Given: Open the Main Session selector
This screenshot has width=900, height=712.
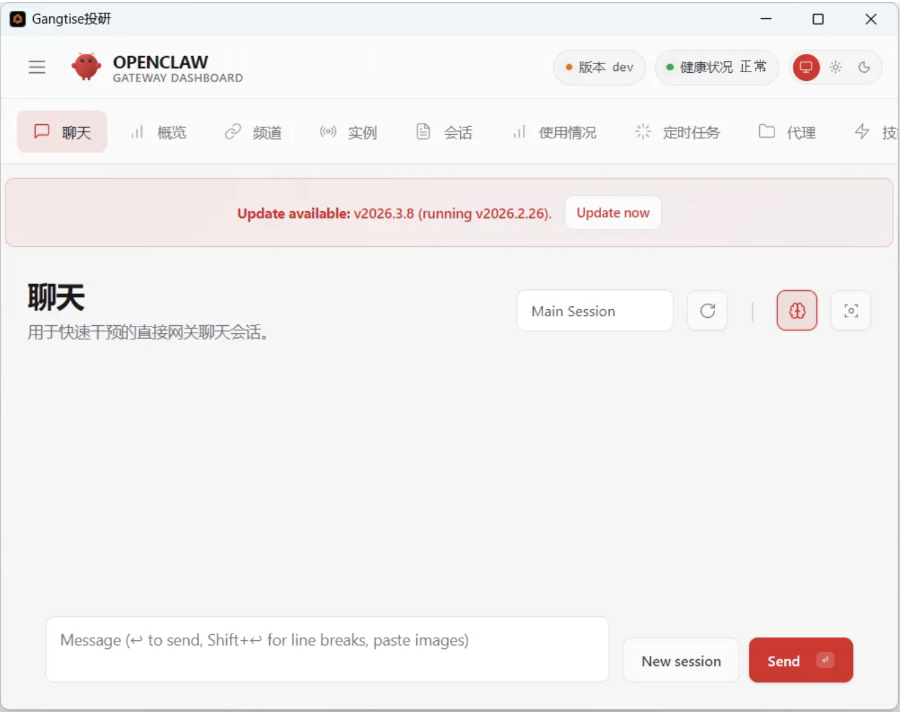Looking at the screenshot, I should [594, 311].
